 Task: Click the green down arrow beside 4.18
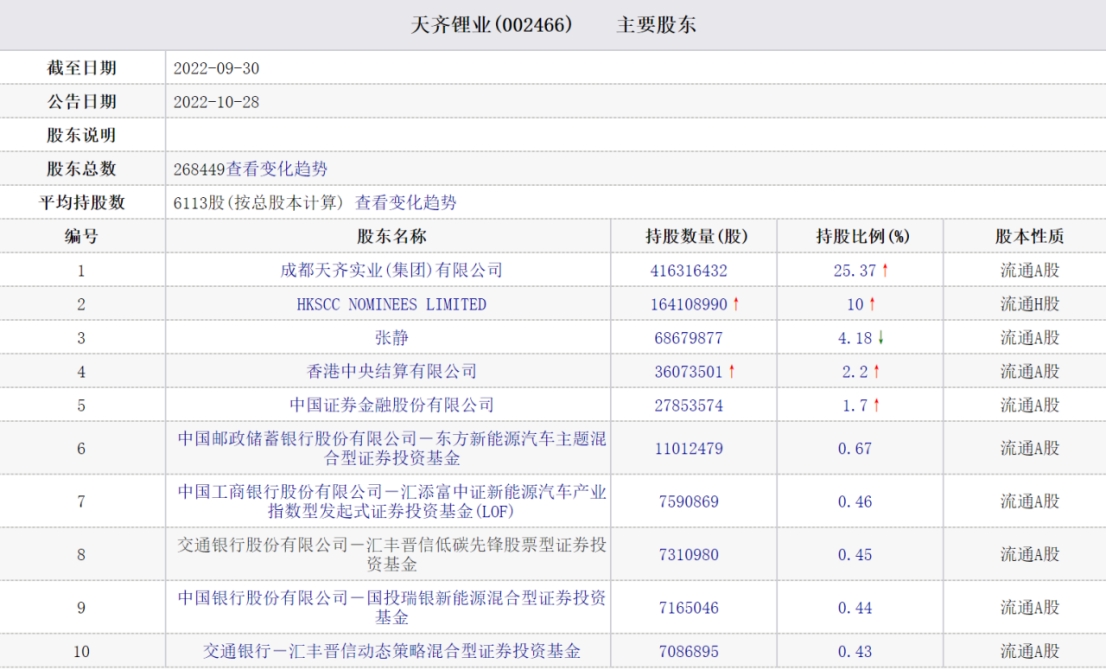pyautogui.click(x=881, y=338)
